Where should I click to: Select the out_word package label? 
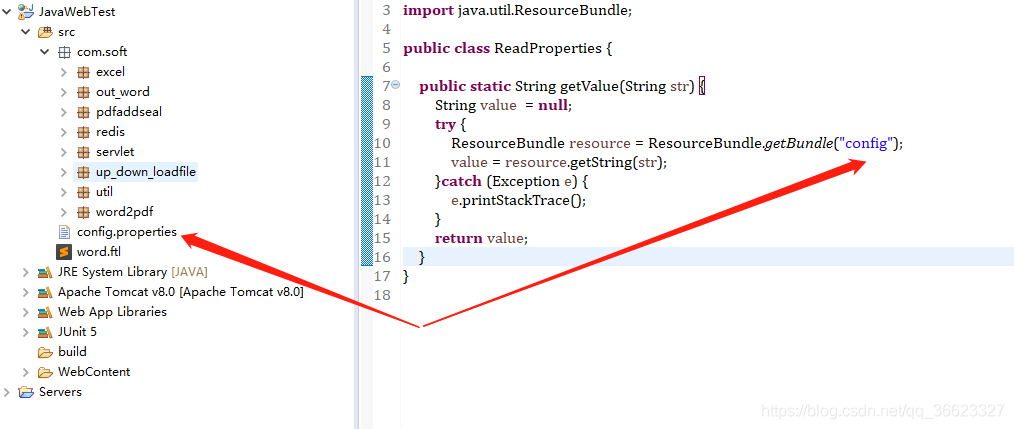(x=123, y=92)
